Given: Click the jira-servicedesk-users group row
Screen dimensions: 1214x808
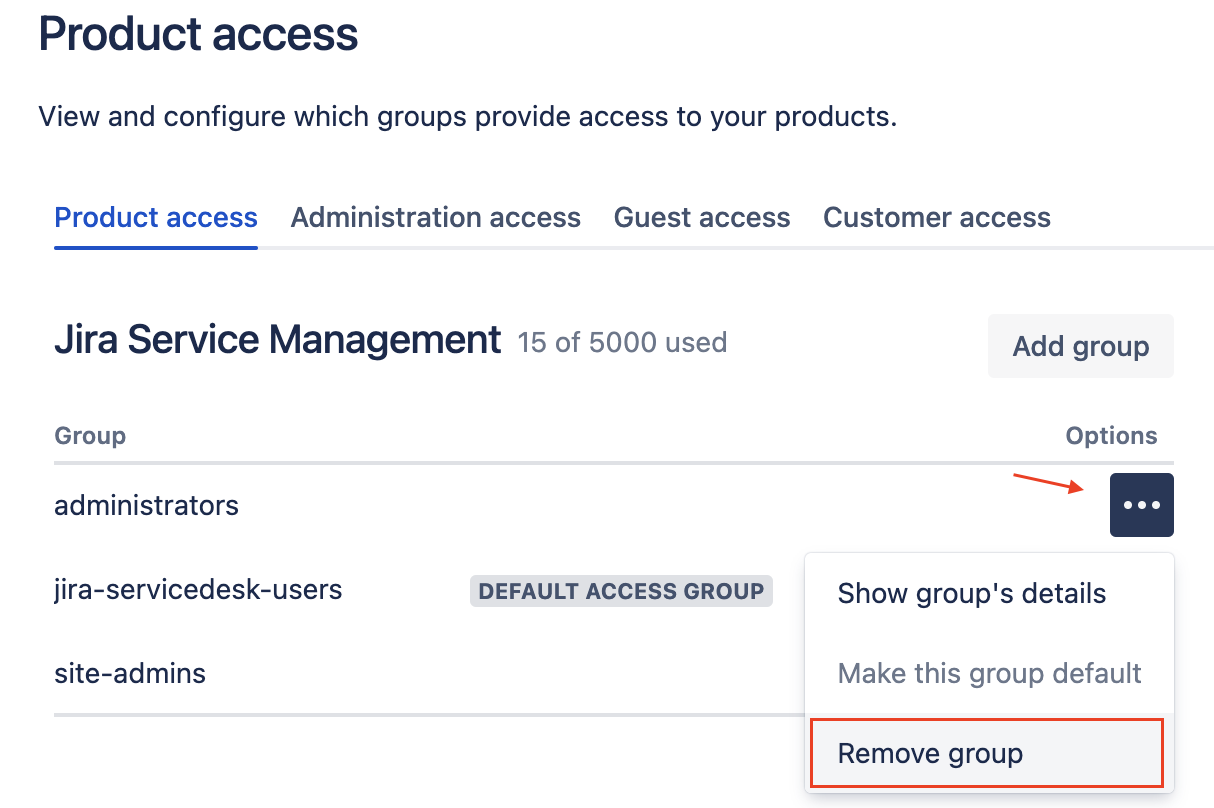Looking at the screenshot, I should coord(198,590).
